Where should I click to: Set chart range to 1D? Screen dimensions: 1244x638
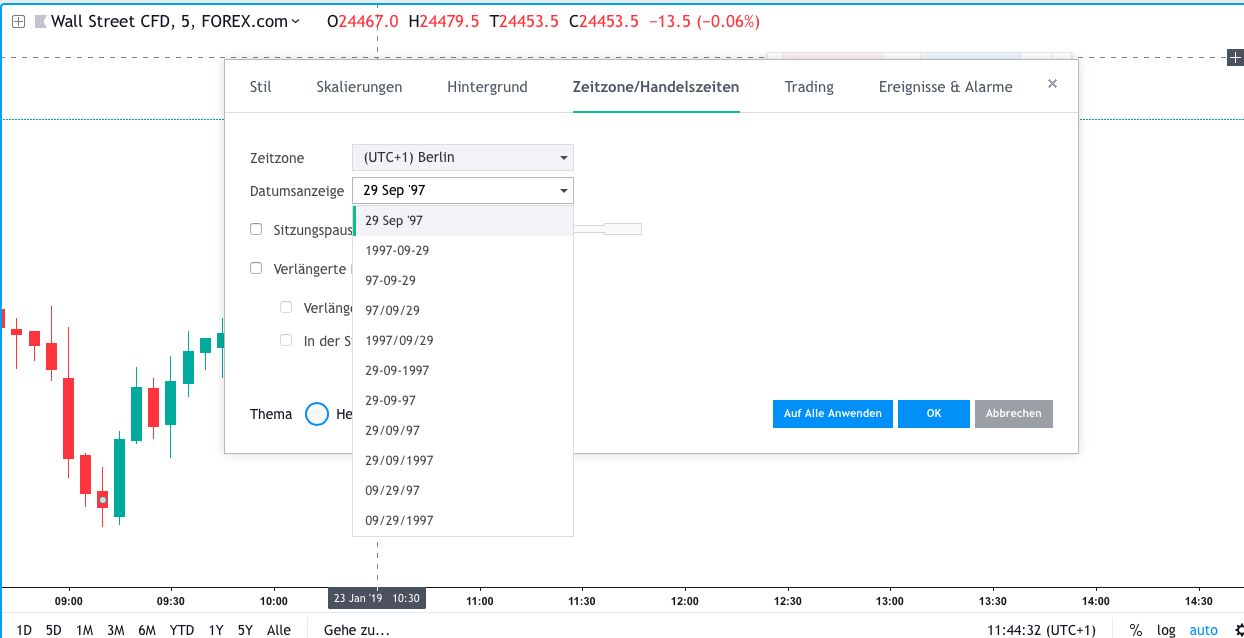tap(24, 630)
